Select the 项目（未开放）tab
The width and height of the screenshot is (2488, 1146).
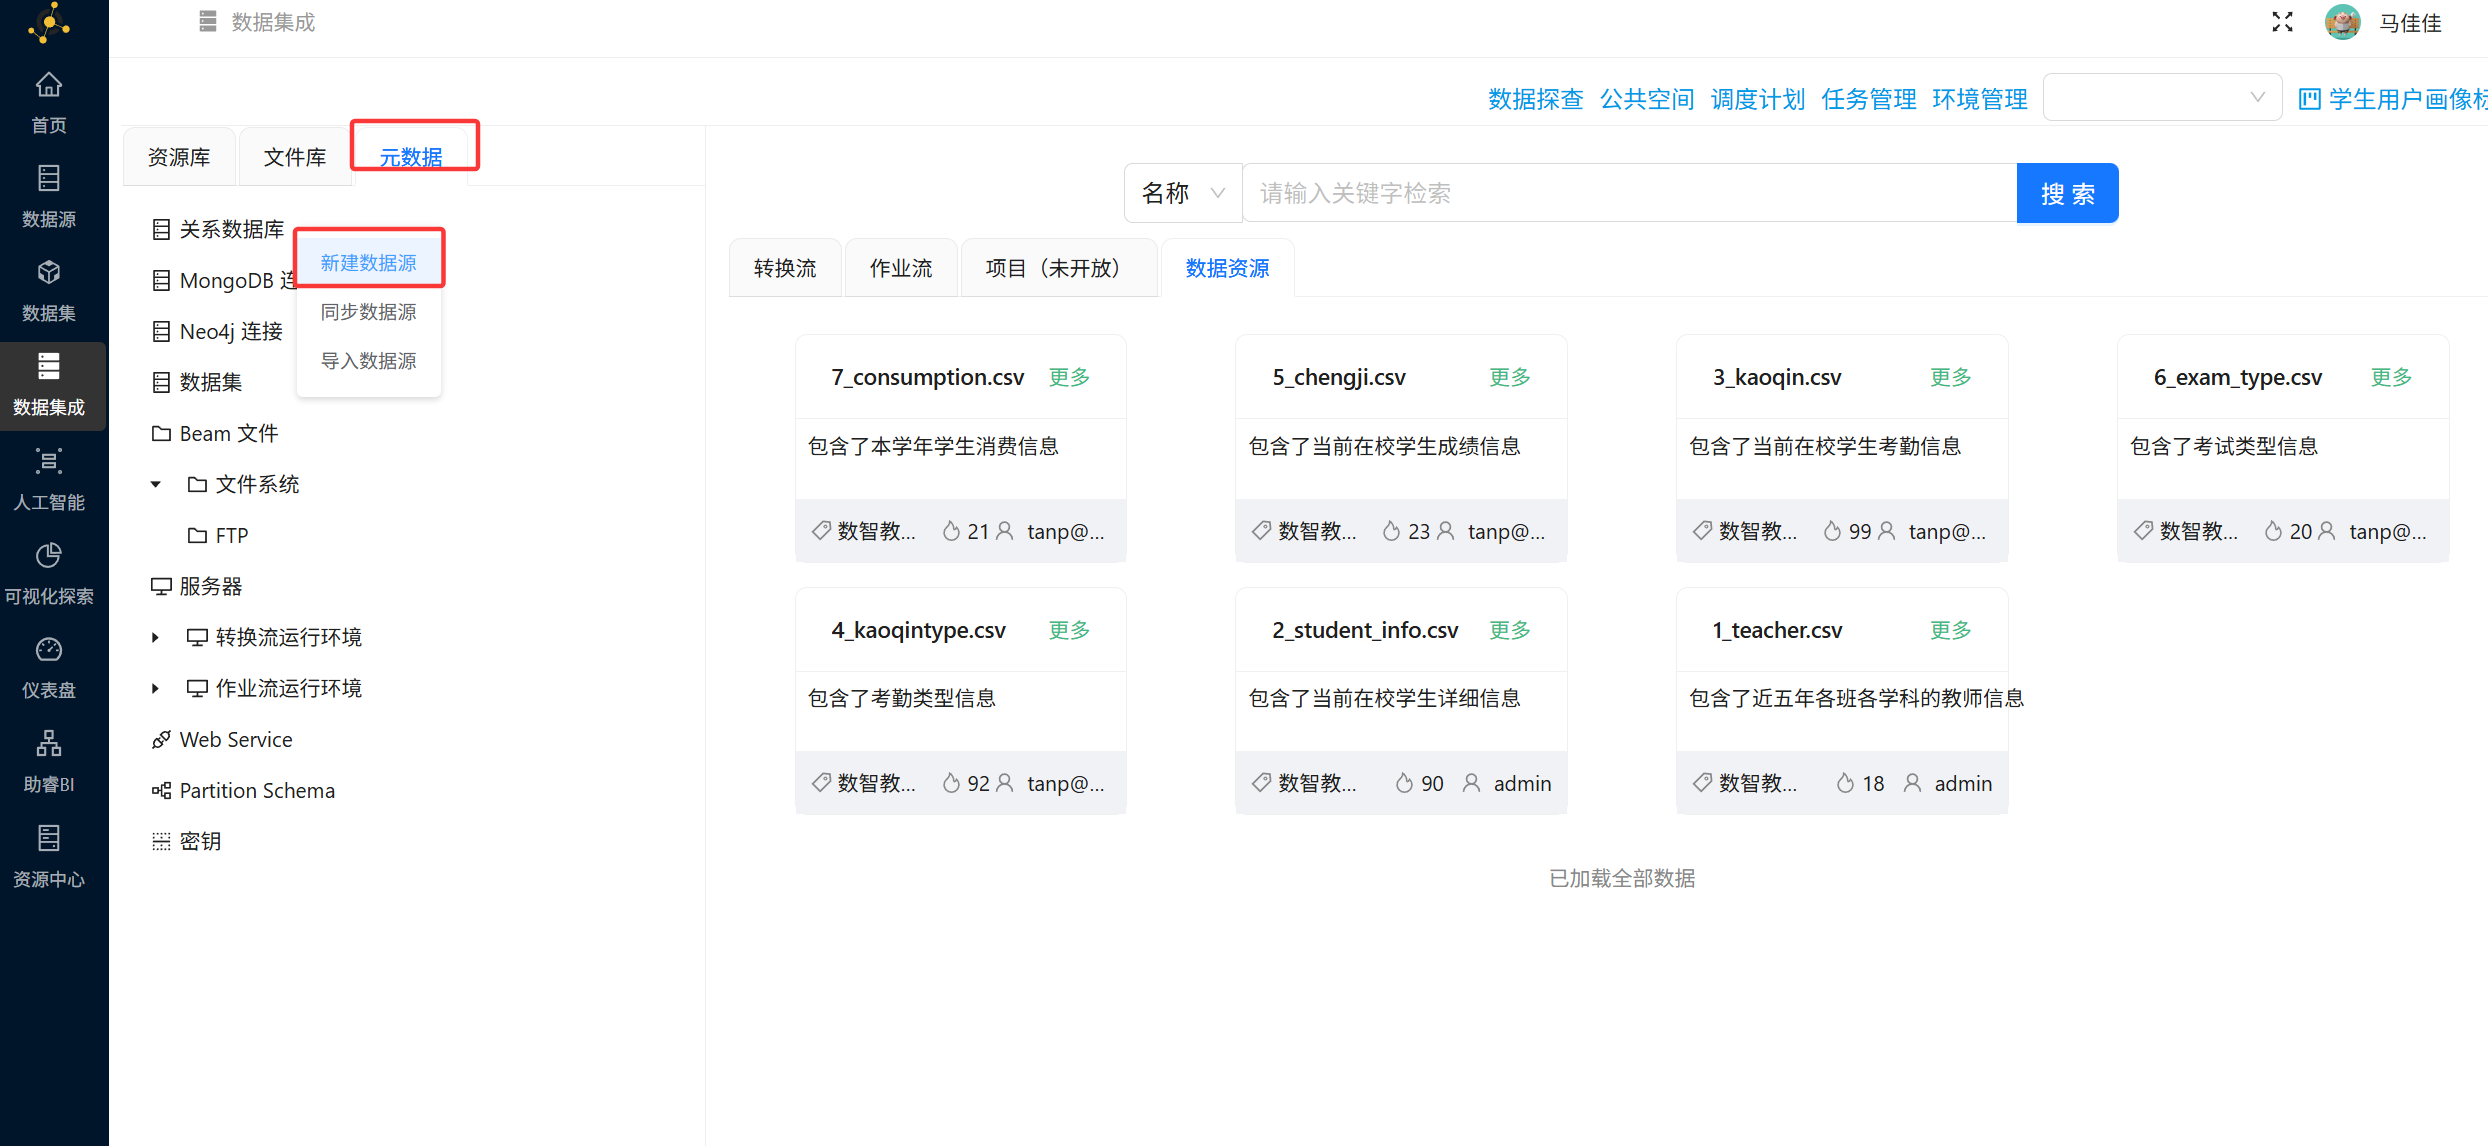[1059, 268]
